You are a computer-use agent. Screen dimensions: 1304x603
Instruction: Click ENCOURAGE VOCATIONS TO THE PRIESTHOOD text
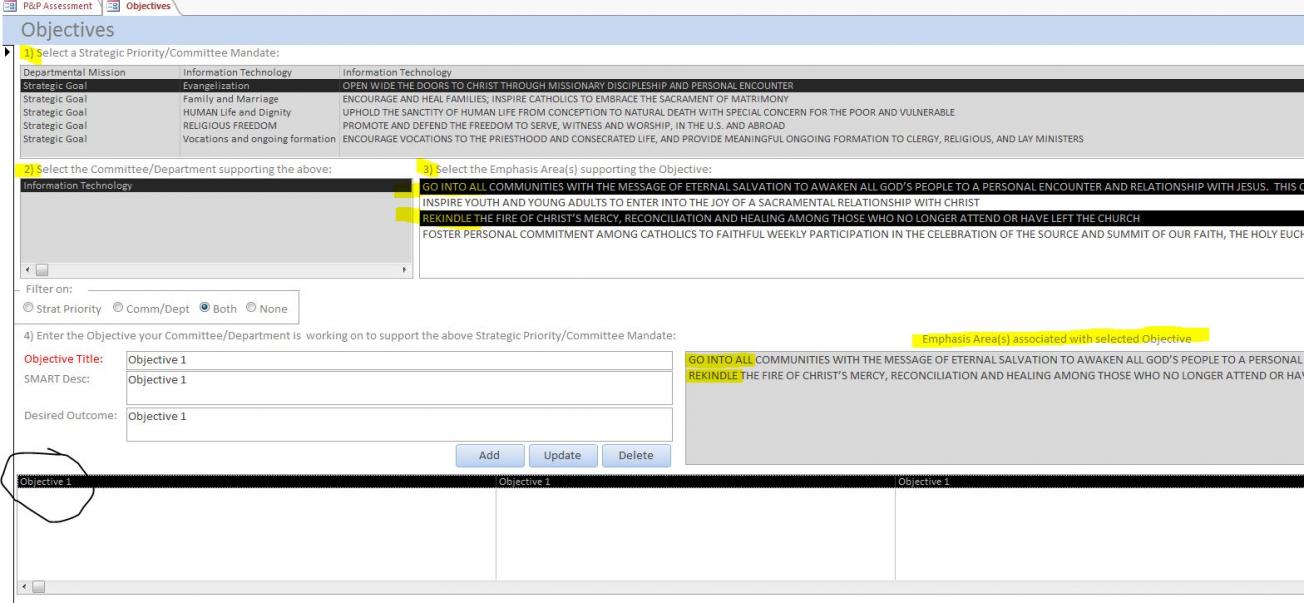click(713, 138)
